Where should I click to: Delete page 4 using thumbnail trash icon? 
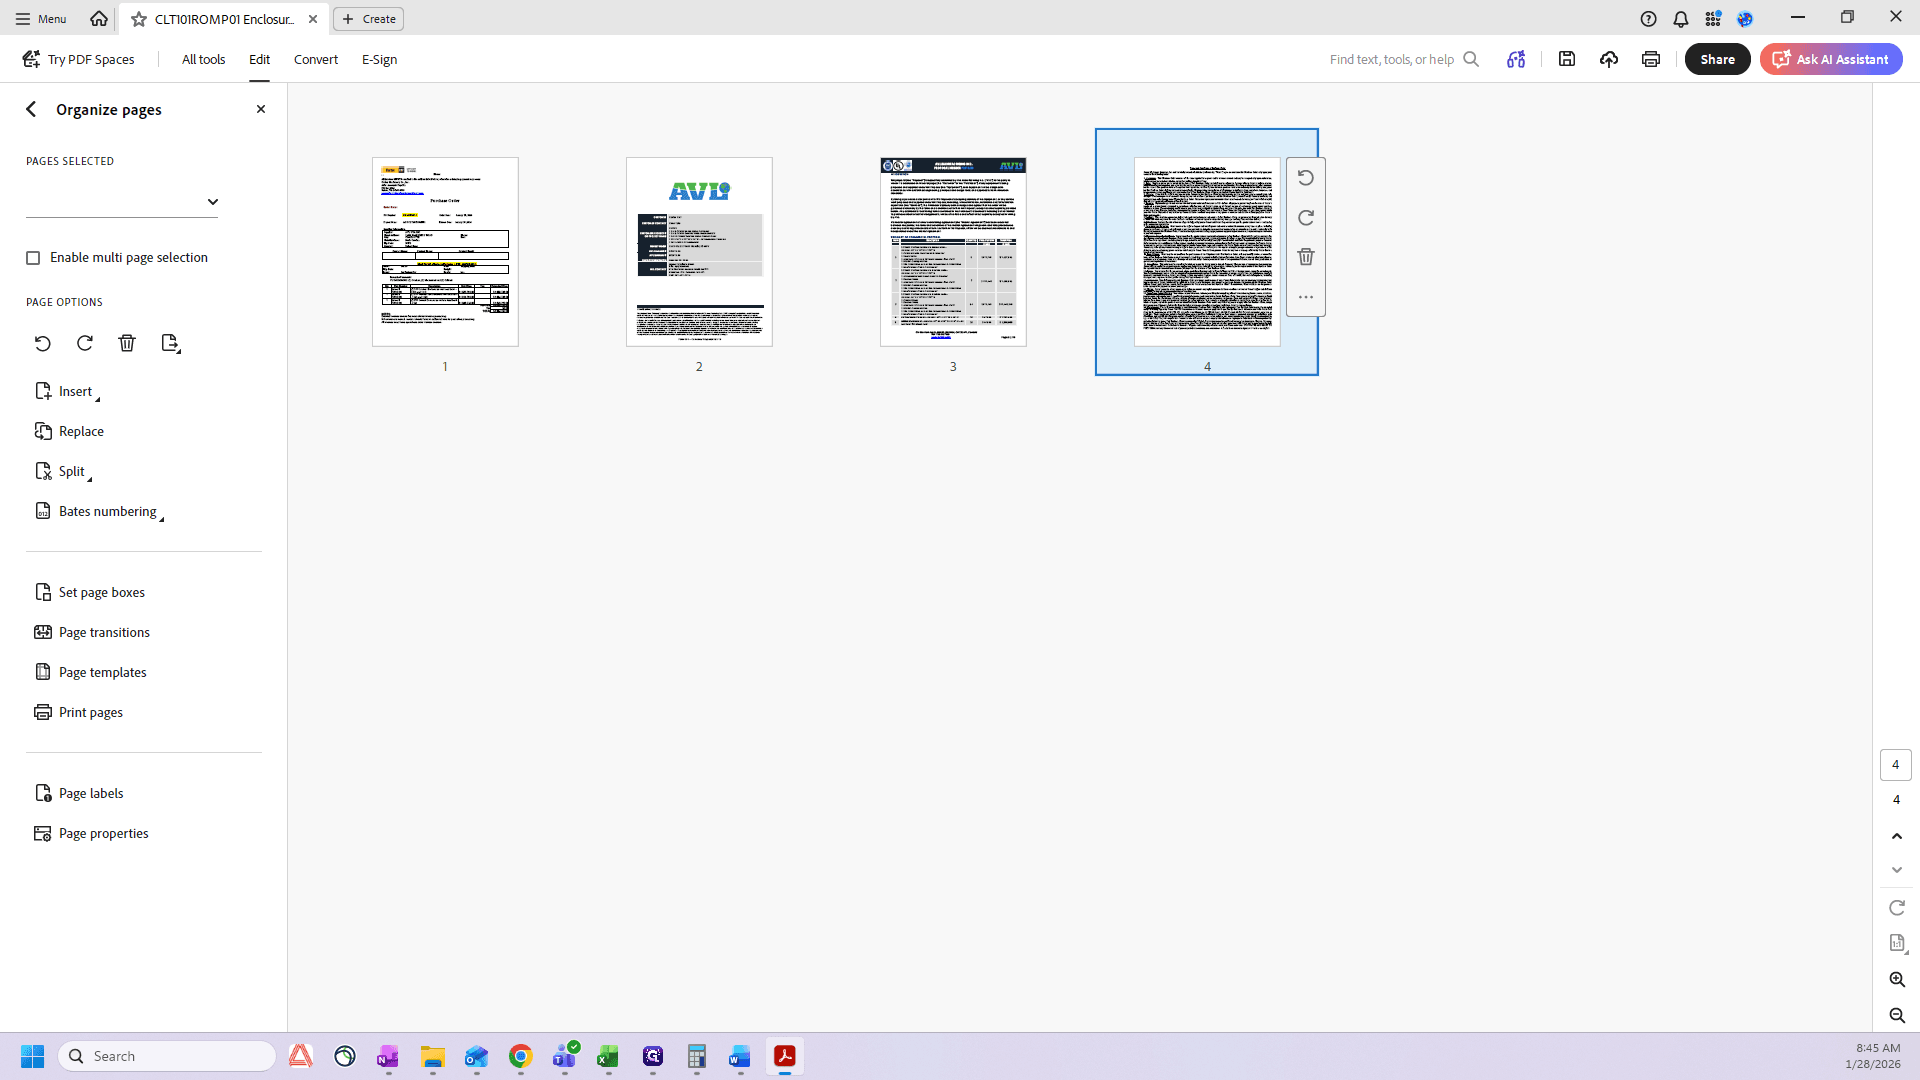(x=1305, y=257)
